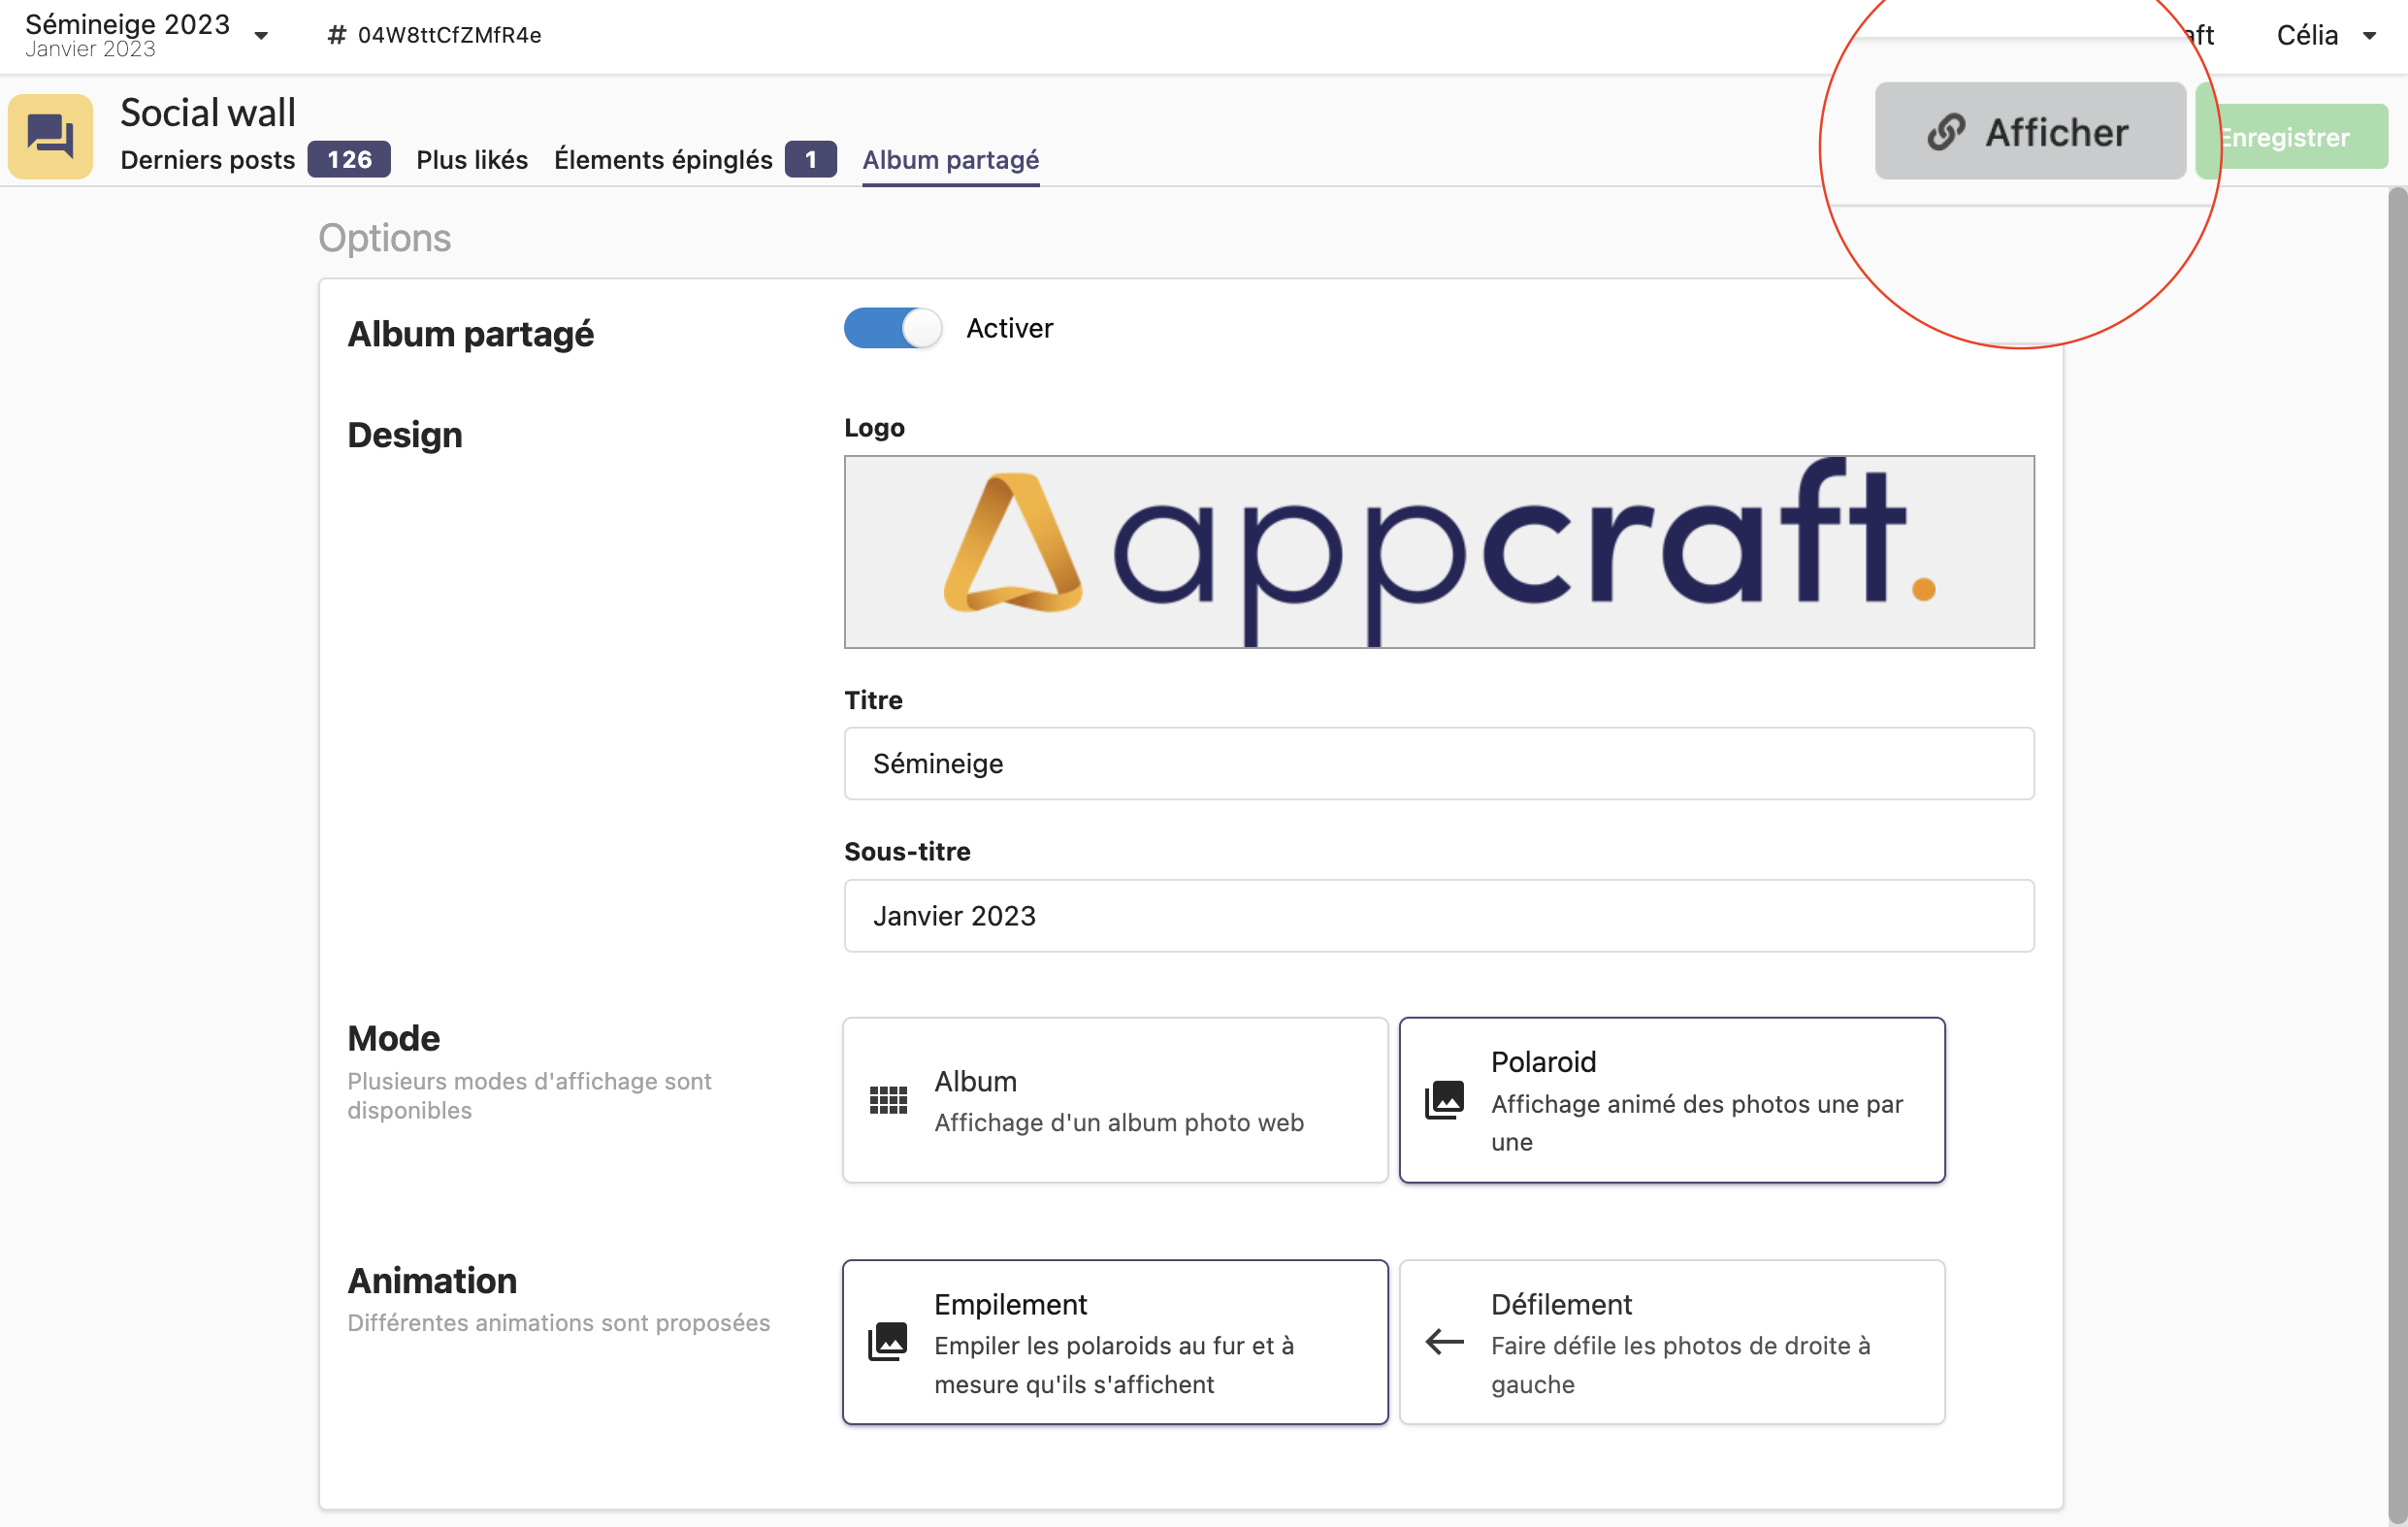
Task: Enable the Activer toggle for shared album
Action: [x=894, y=327]
